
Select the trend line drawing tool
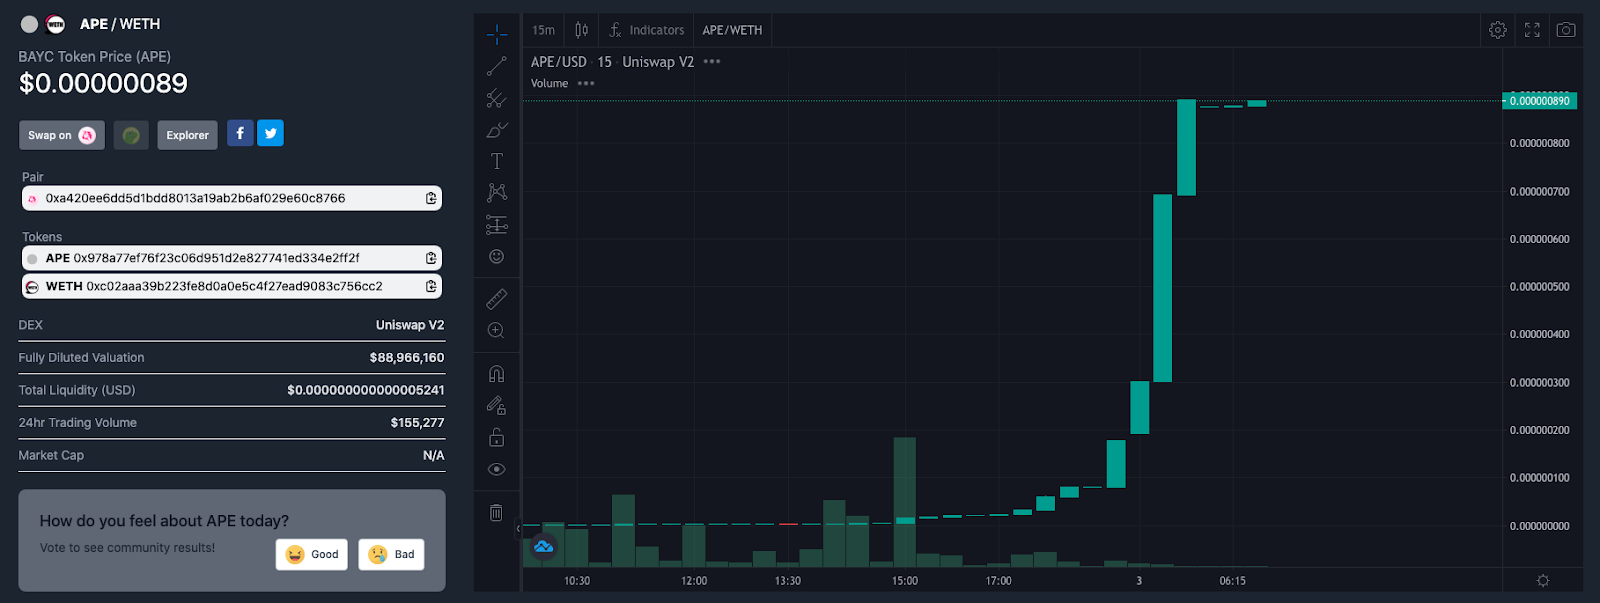click(497, 66)
